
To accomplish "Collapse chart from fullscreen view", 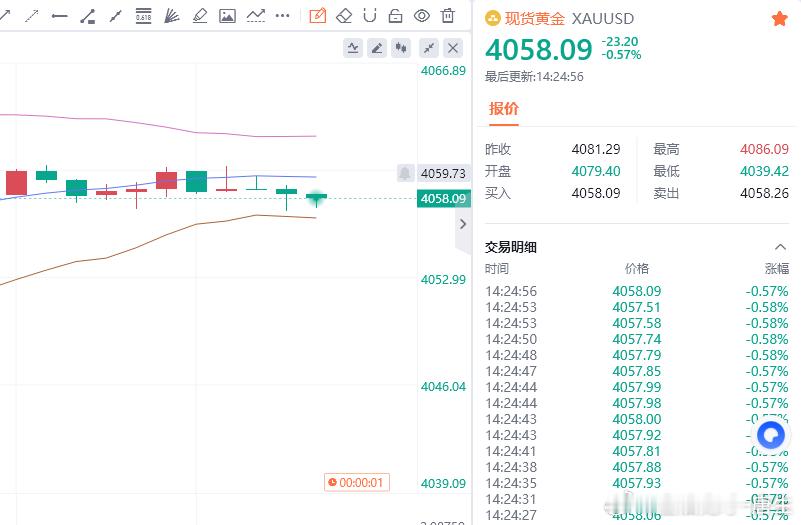I will (429, 48).
